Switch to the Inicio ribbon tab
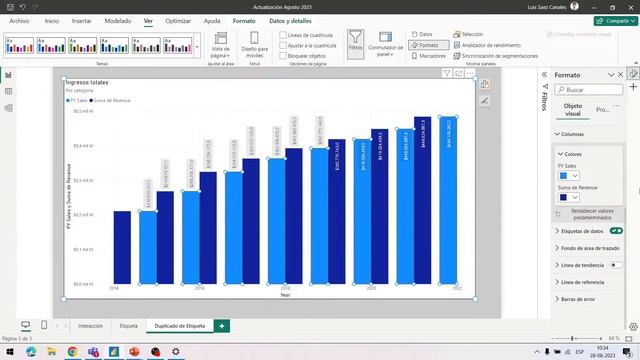Viewport: 640px width, 360px height. tap(52, 21)
